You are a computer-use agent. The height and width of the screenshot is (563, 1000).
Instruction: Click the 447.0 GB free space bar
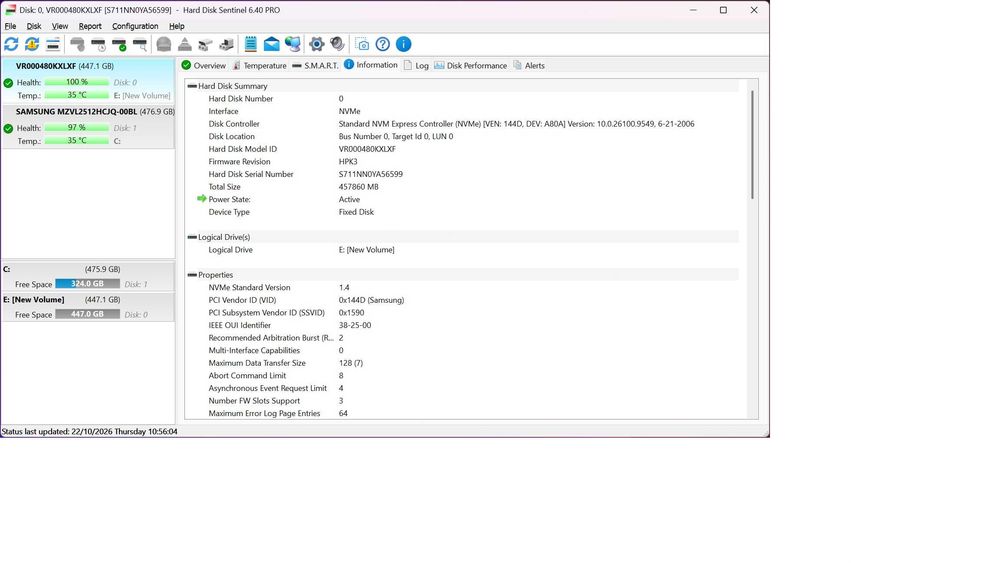coord(87,314)
